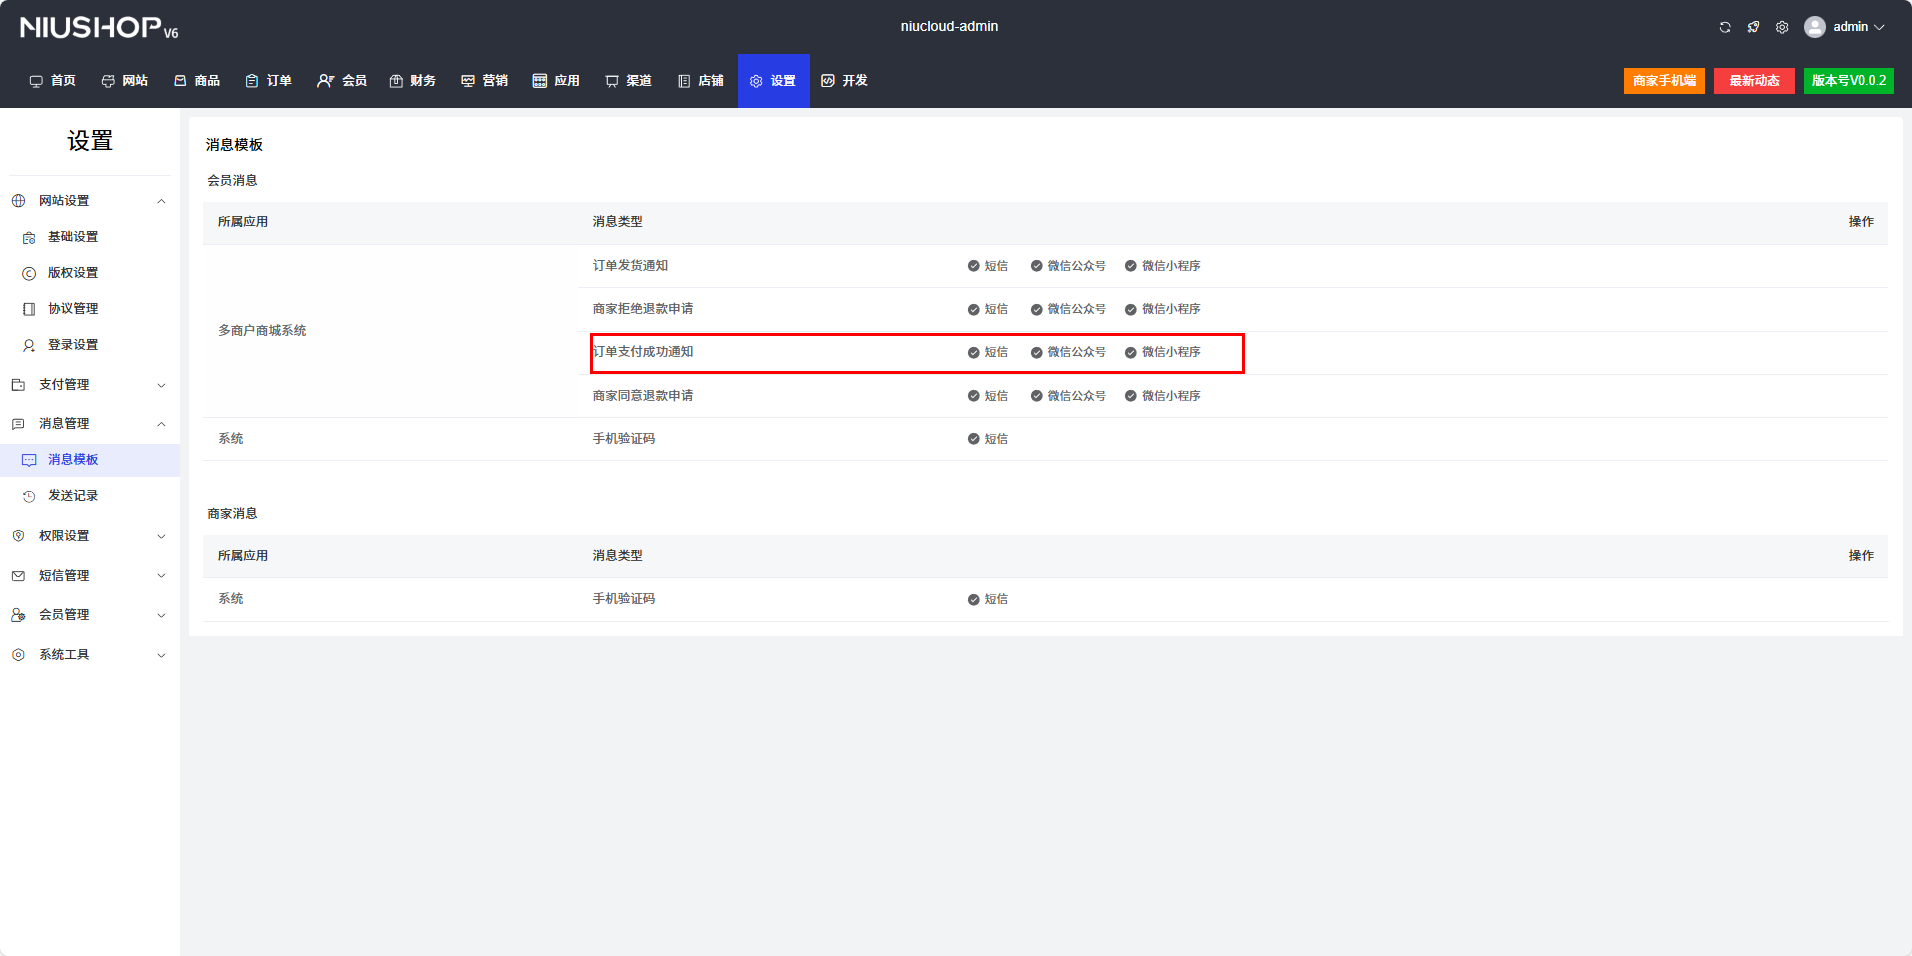The width and height of the screenshot is (1912, 956).
Task: Click the green 版本号V0.0.2 badge
Action: [1848, 81]
